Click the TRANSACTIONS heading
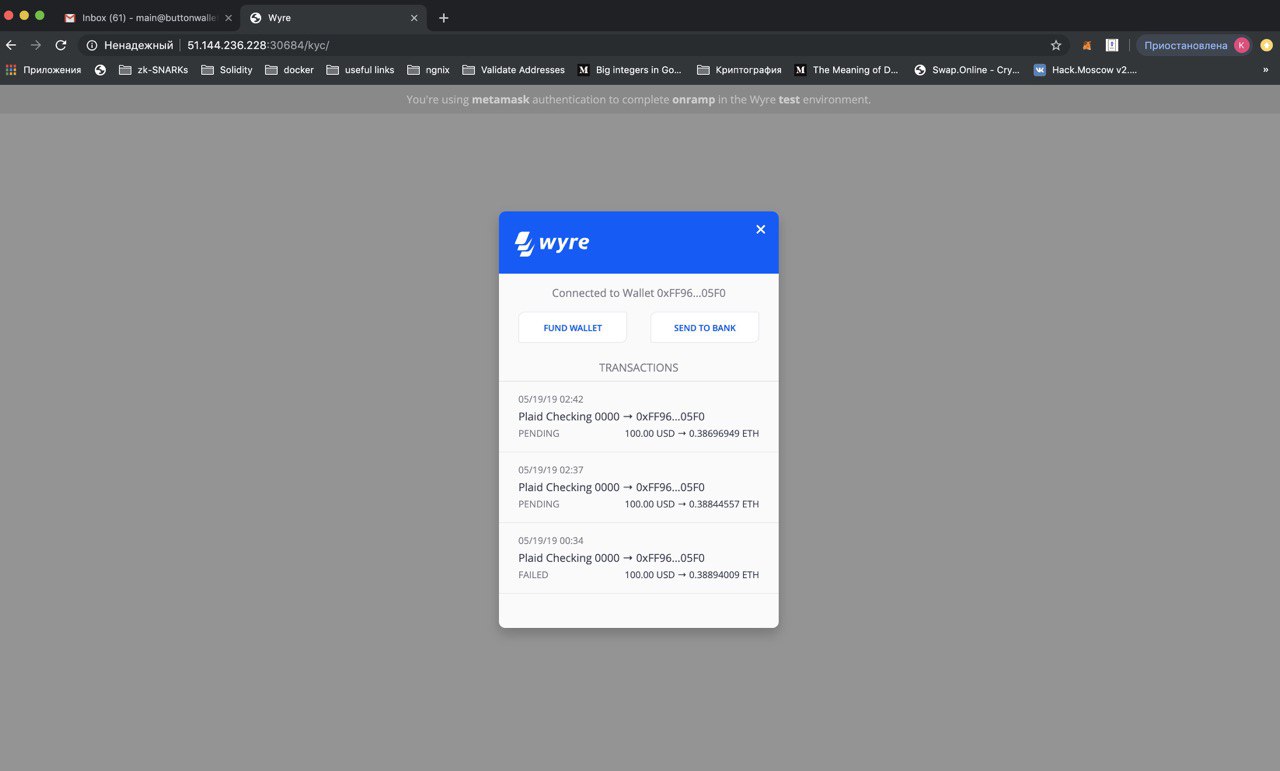 click(x=638, y=368)
